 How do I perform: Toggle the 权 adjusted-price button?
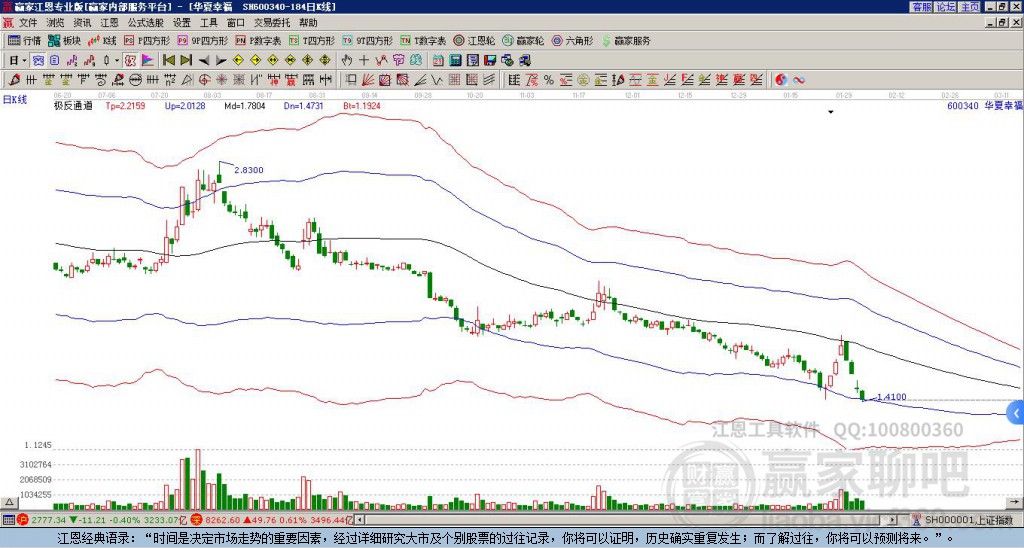(130, 60)
